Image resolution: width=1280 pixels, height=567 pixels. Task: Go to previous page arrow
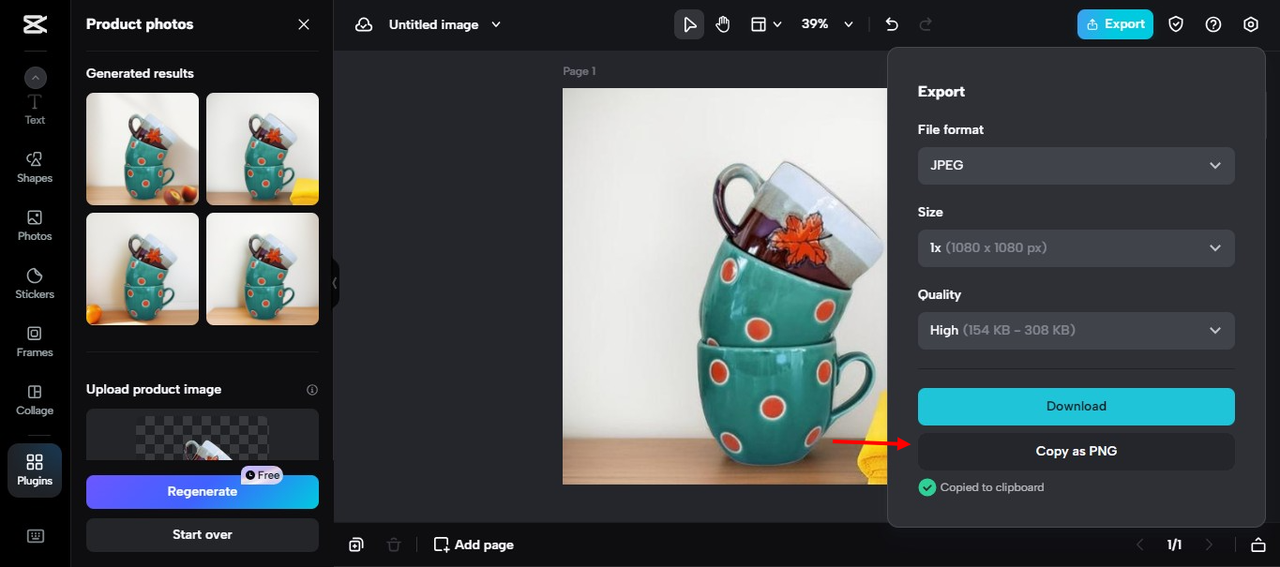coord(1140,545)
